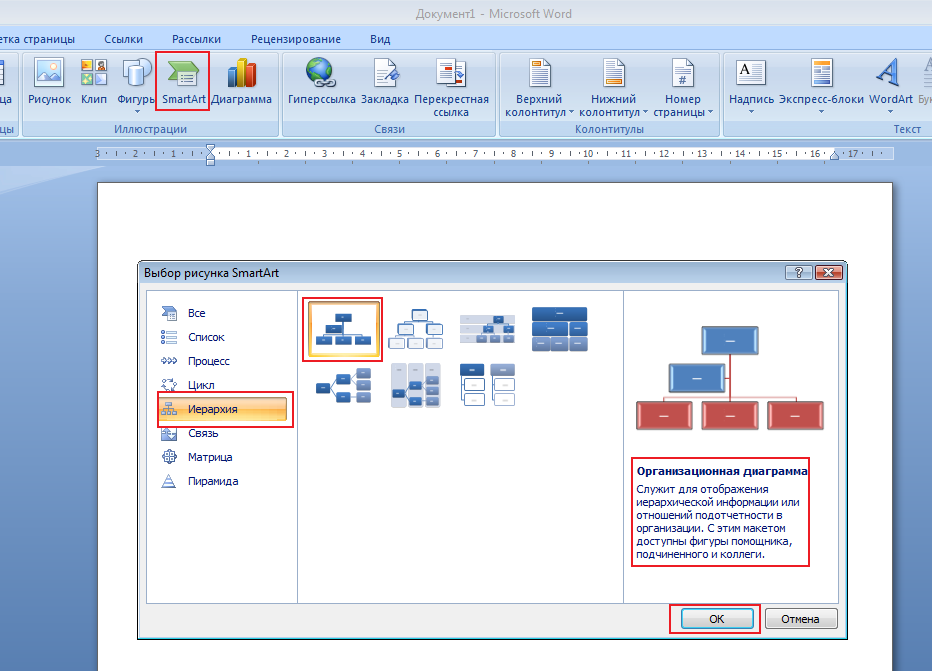Insert a picture with the Рисунок icon
The height and width of the screenshot is (671, 932).
[49, 81]
